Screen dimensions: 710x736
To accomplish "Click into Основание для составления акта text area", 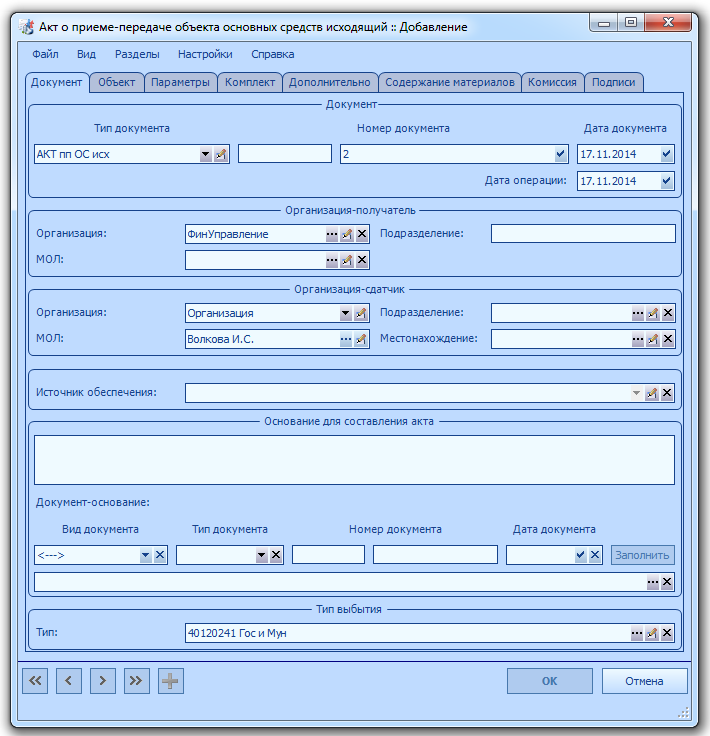I will coord(354,460).
